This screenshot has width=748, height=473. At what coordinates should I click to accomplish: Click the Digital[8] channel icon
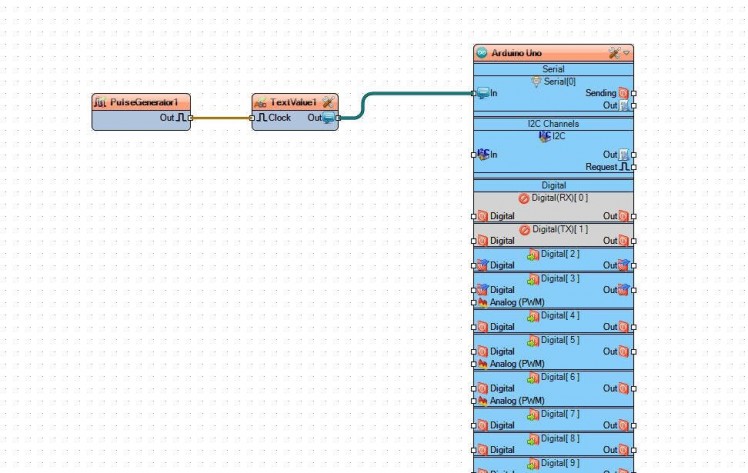click(x=533, y=439)
